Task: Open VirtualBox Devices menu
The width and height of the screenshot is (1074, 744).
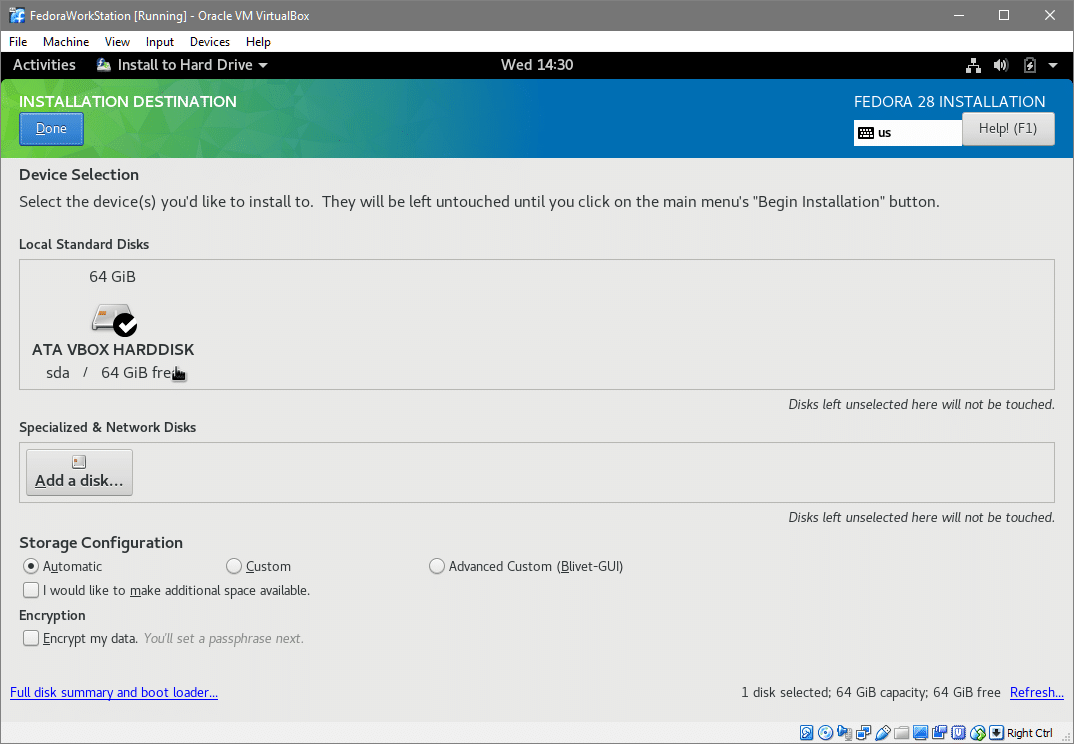Action: tap(210, 42)
